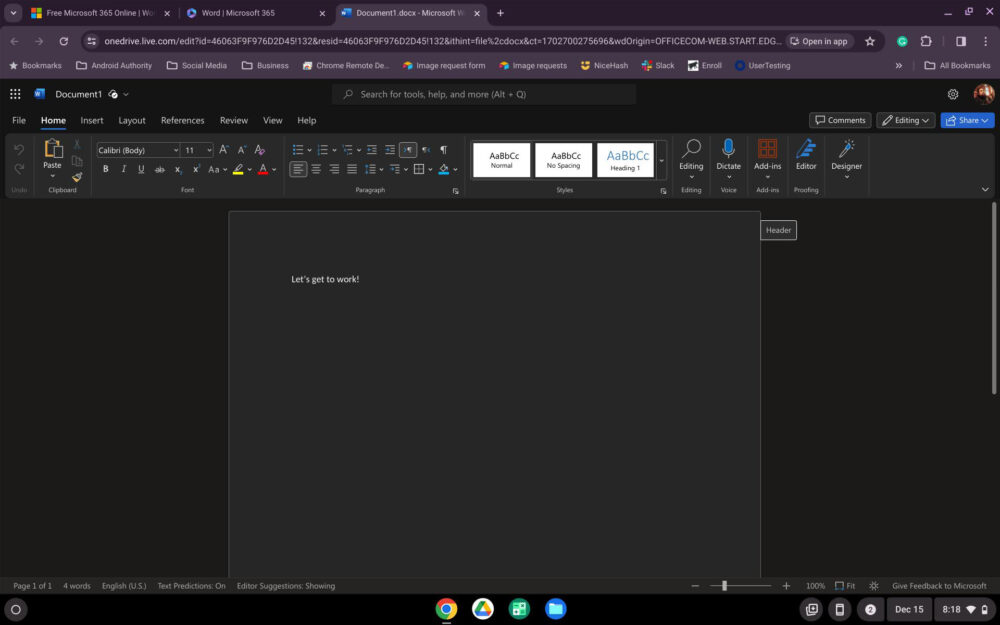This screenshot has width=1000, height=625.
Task: Toggle underline formatting
Action: [x=140, y=168]
